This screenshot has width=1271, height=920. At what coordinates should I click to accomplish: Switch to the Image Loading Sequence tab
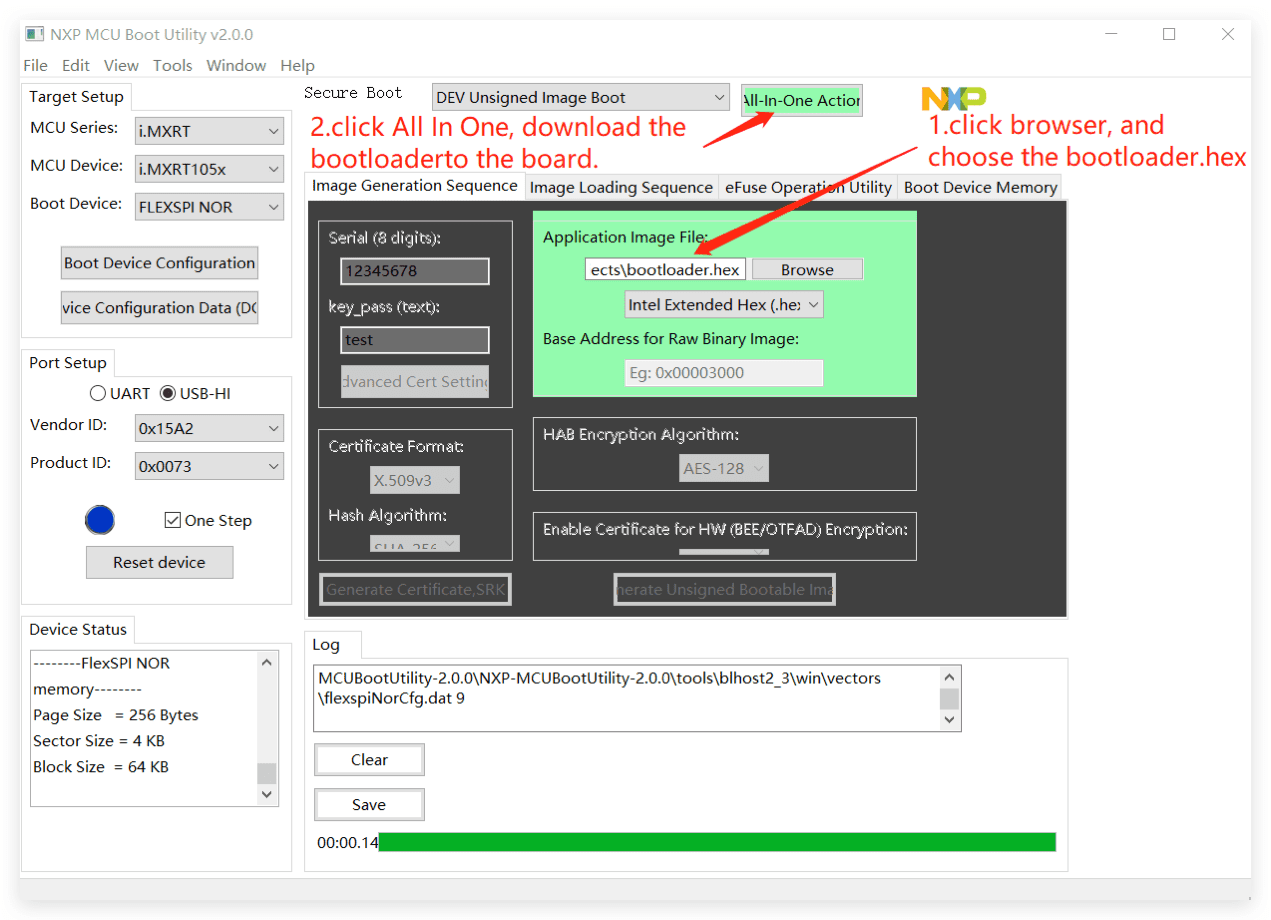621,187
